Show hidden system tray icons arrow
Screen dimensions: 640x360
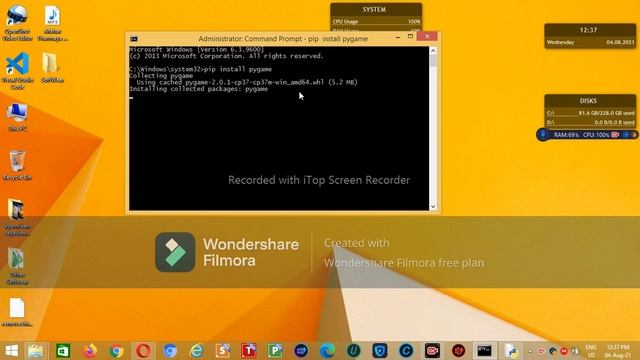click(530, 351)
